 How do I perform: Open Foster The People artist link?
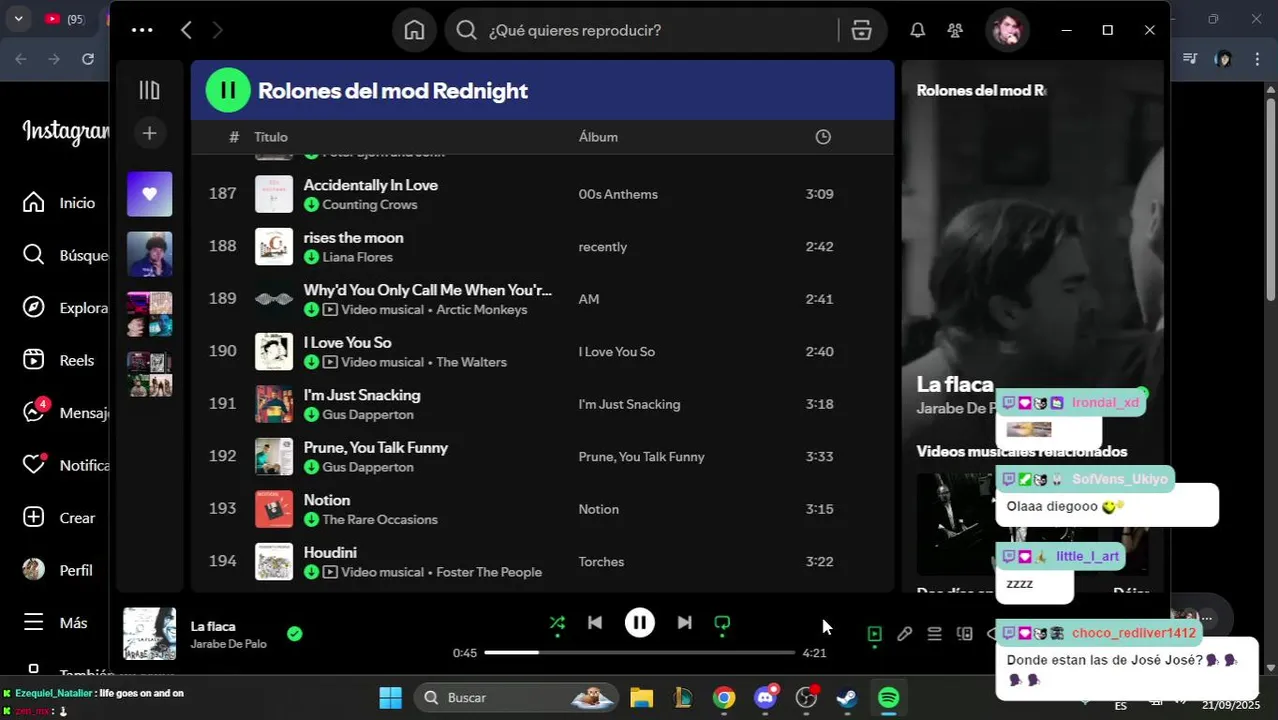coord(489,572)
